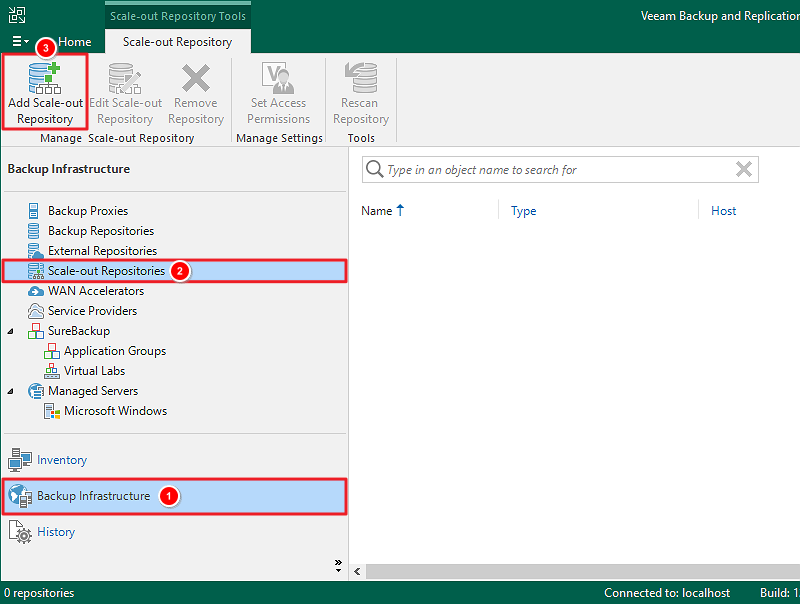Image resolution: width=800 pixels, height=604 pixels.
Task: Select the Scale-out Repository ribbon tab
Action: [177, 41]
